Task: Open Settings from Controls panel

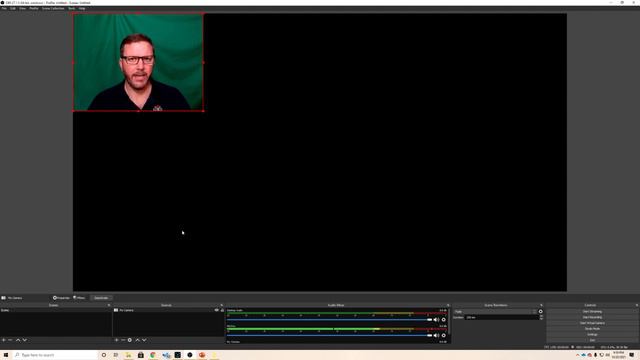Action: pyautogui.click(x=592, y=334)
